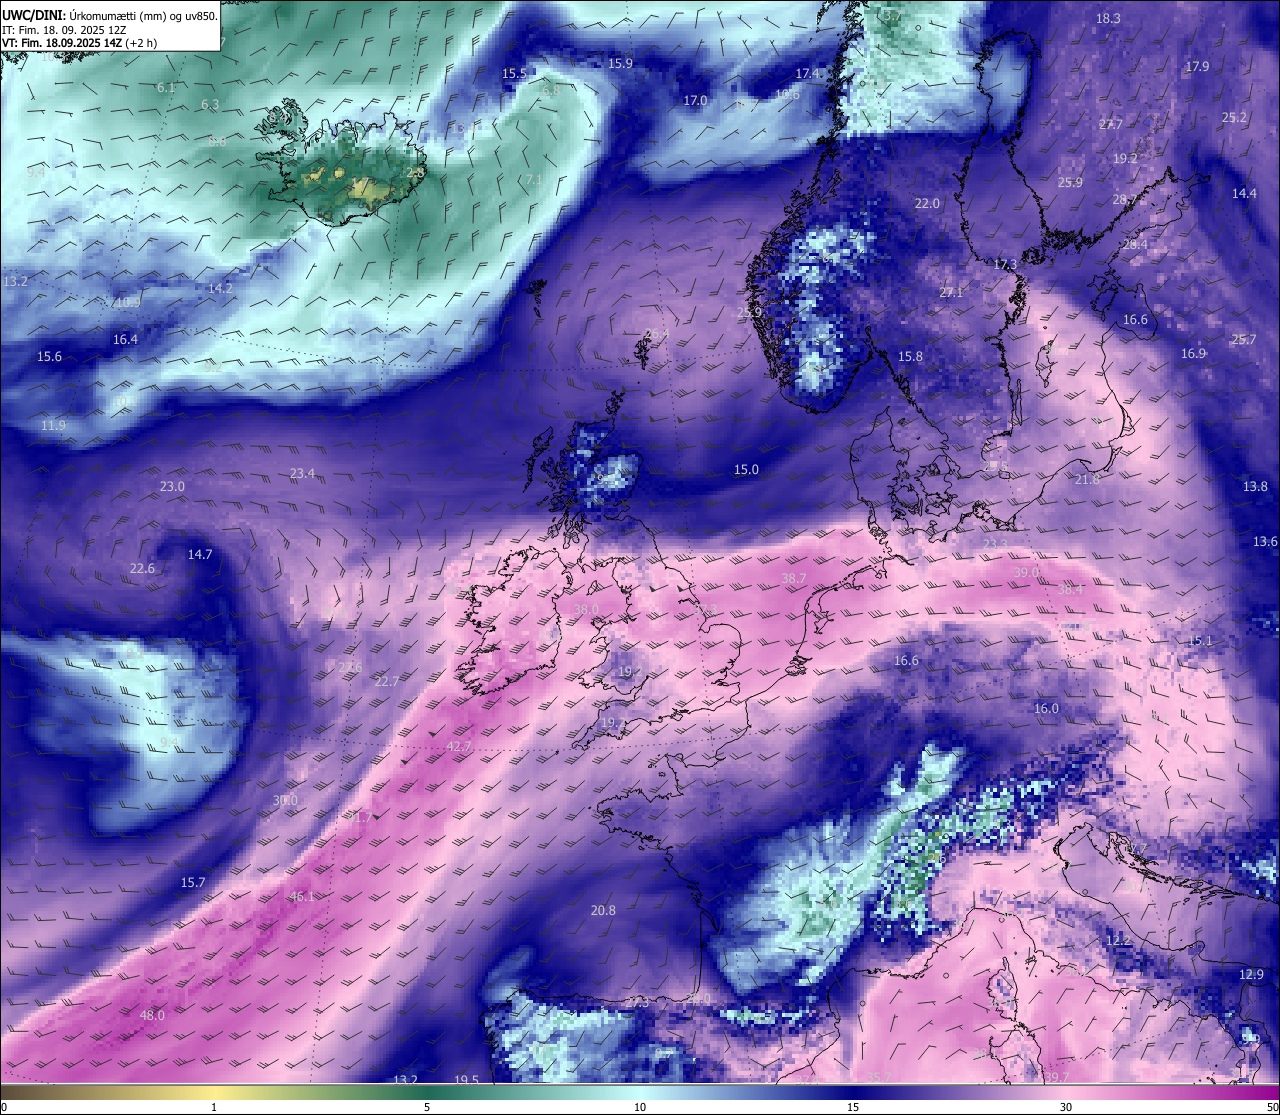
Task: Click the 30.0 value label
Action: 286,800
